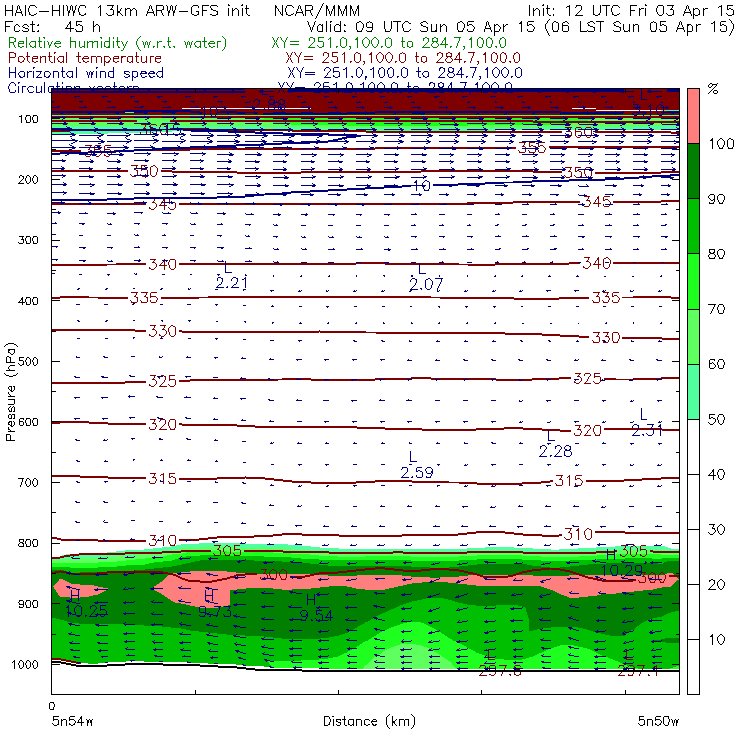740x740 pixels.
Task: Click the colorbar segment between 50 and 60
Action: pyautogui.click(x=693, y=392)
